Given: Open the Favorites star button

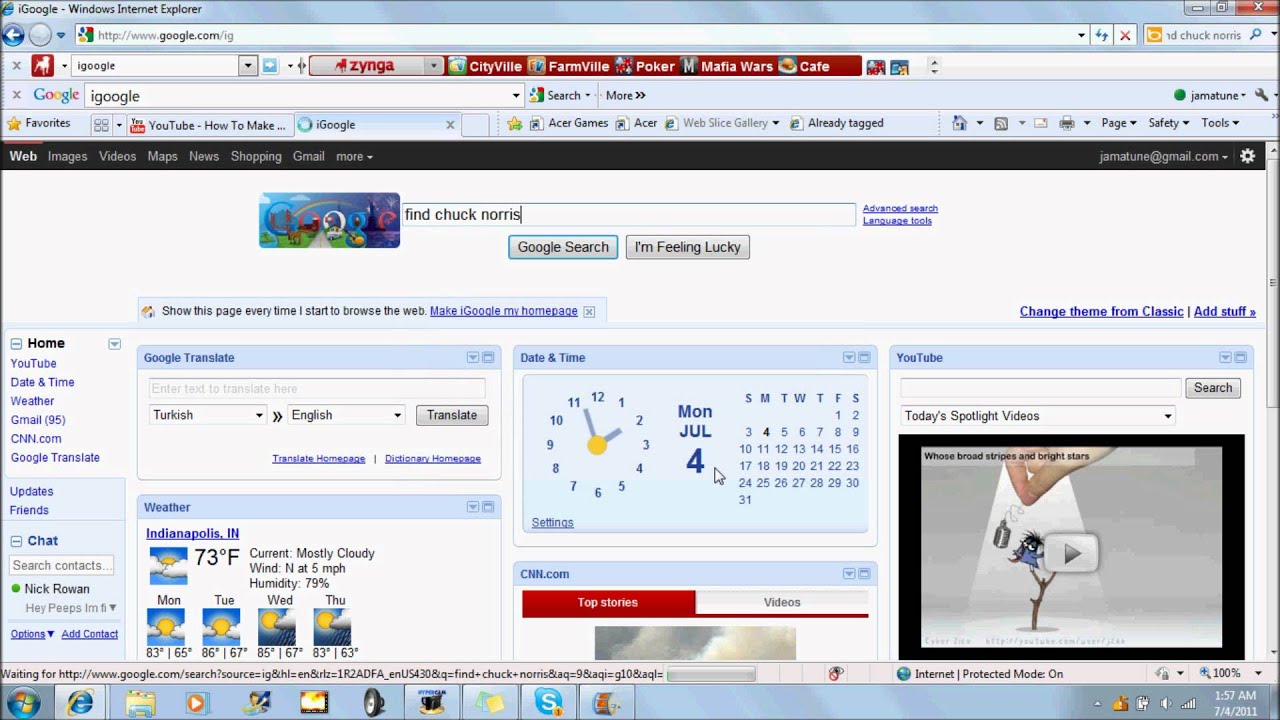Looking at the screenshot, I should [39, 124].
